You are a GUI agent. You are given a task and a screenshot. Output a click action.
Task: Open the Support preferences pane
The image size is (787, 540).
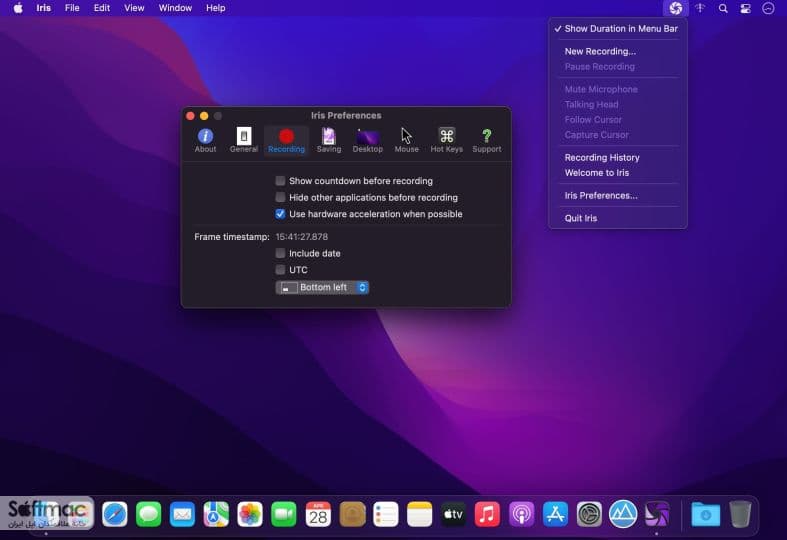click(x=486, y=140)
